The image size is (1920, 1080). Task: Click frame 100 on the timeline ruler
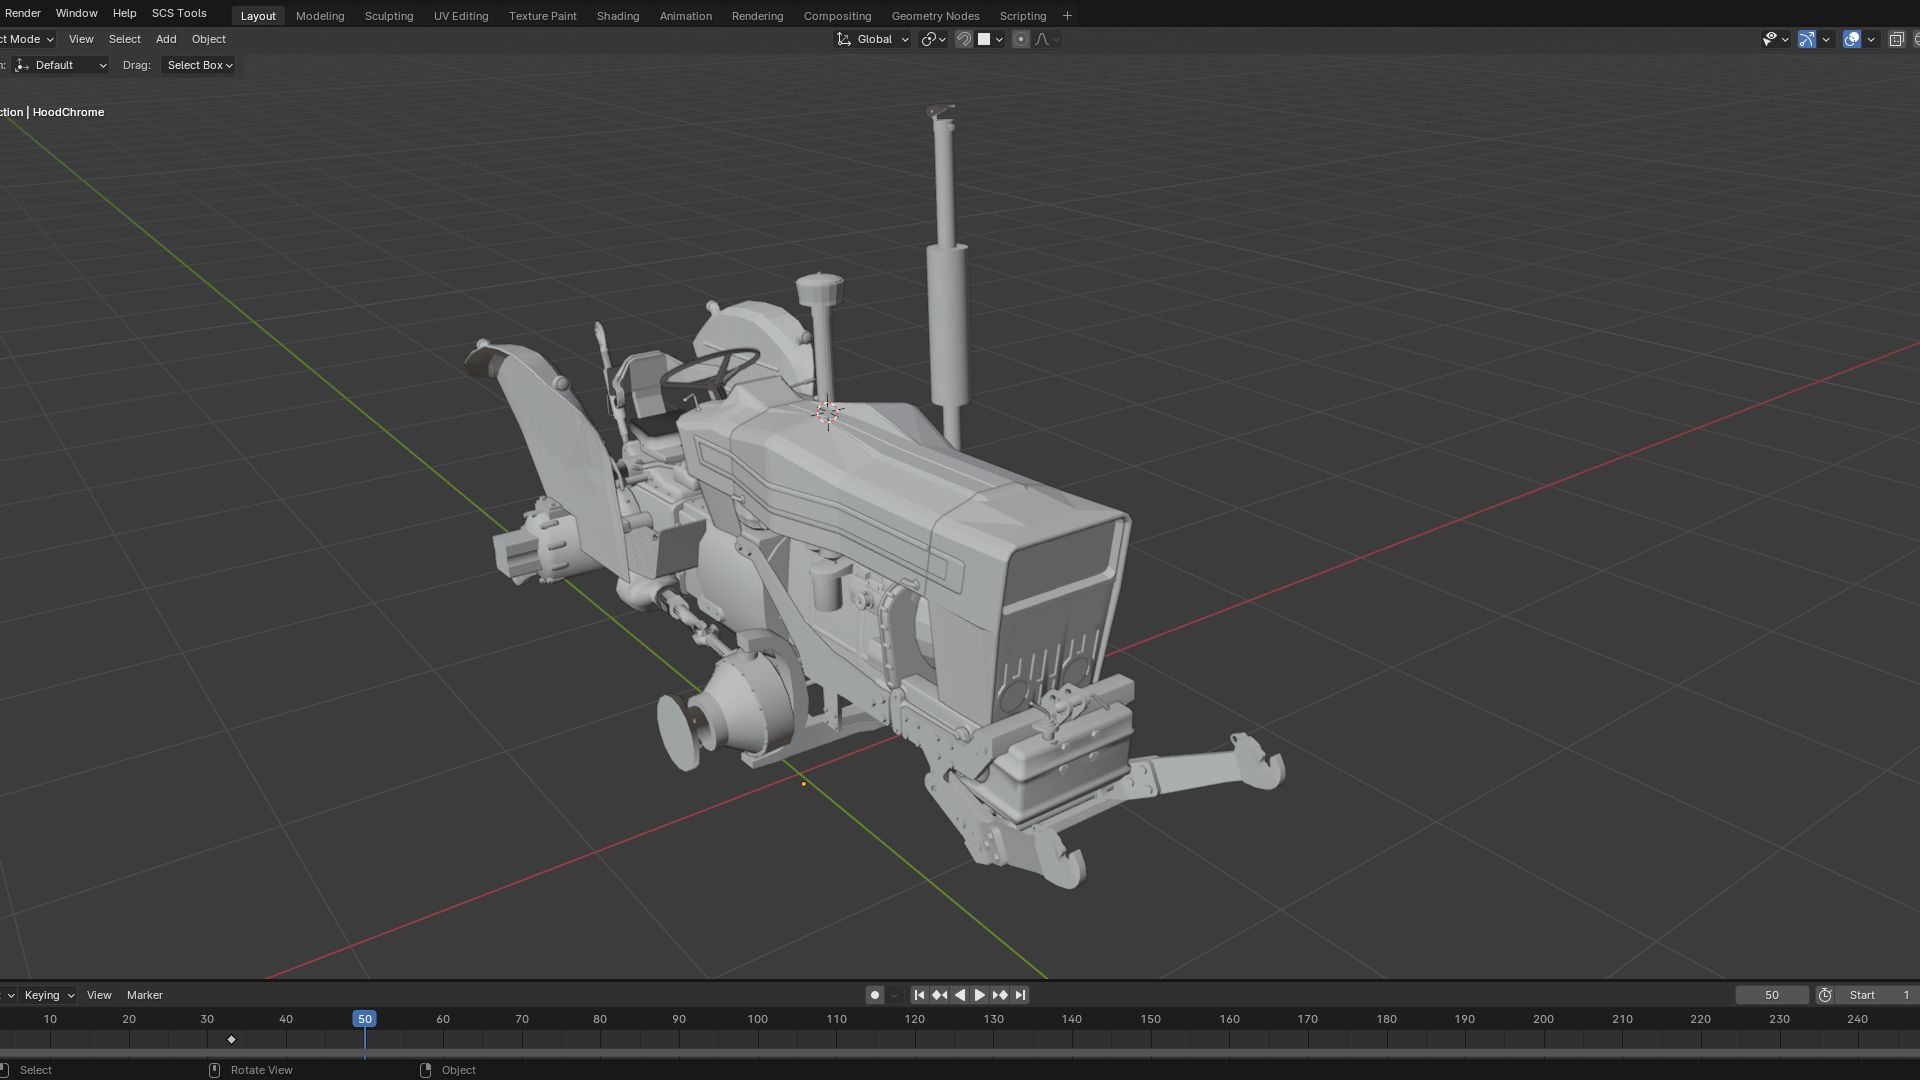[x=758, y=1019]
